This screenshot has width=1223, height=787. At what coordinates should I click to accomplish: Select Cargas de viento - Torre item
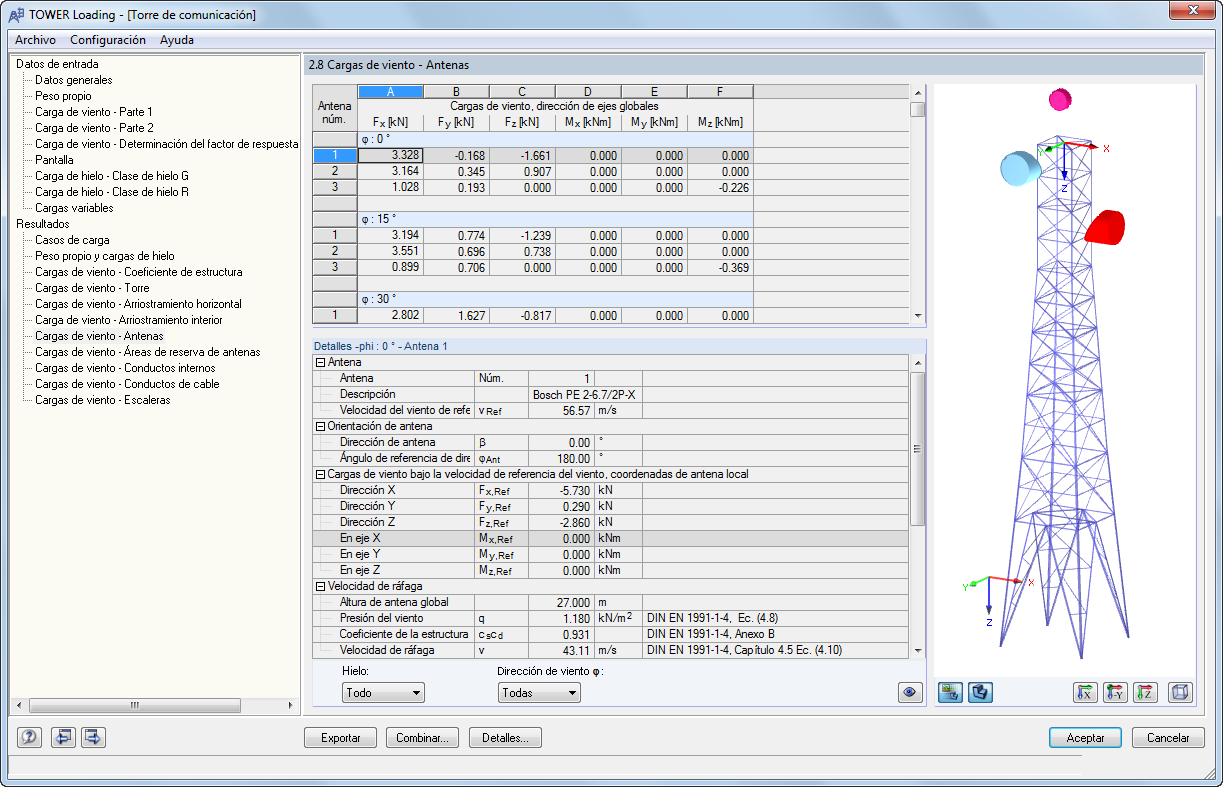click(x=92, y=288)
